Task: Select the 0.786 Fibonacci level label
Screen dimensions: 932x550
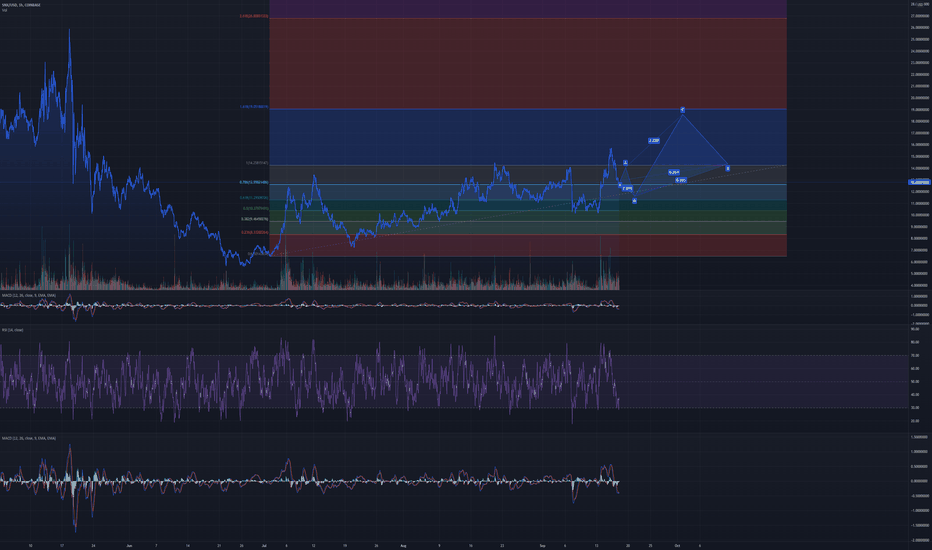Action: tap(254, 183)
